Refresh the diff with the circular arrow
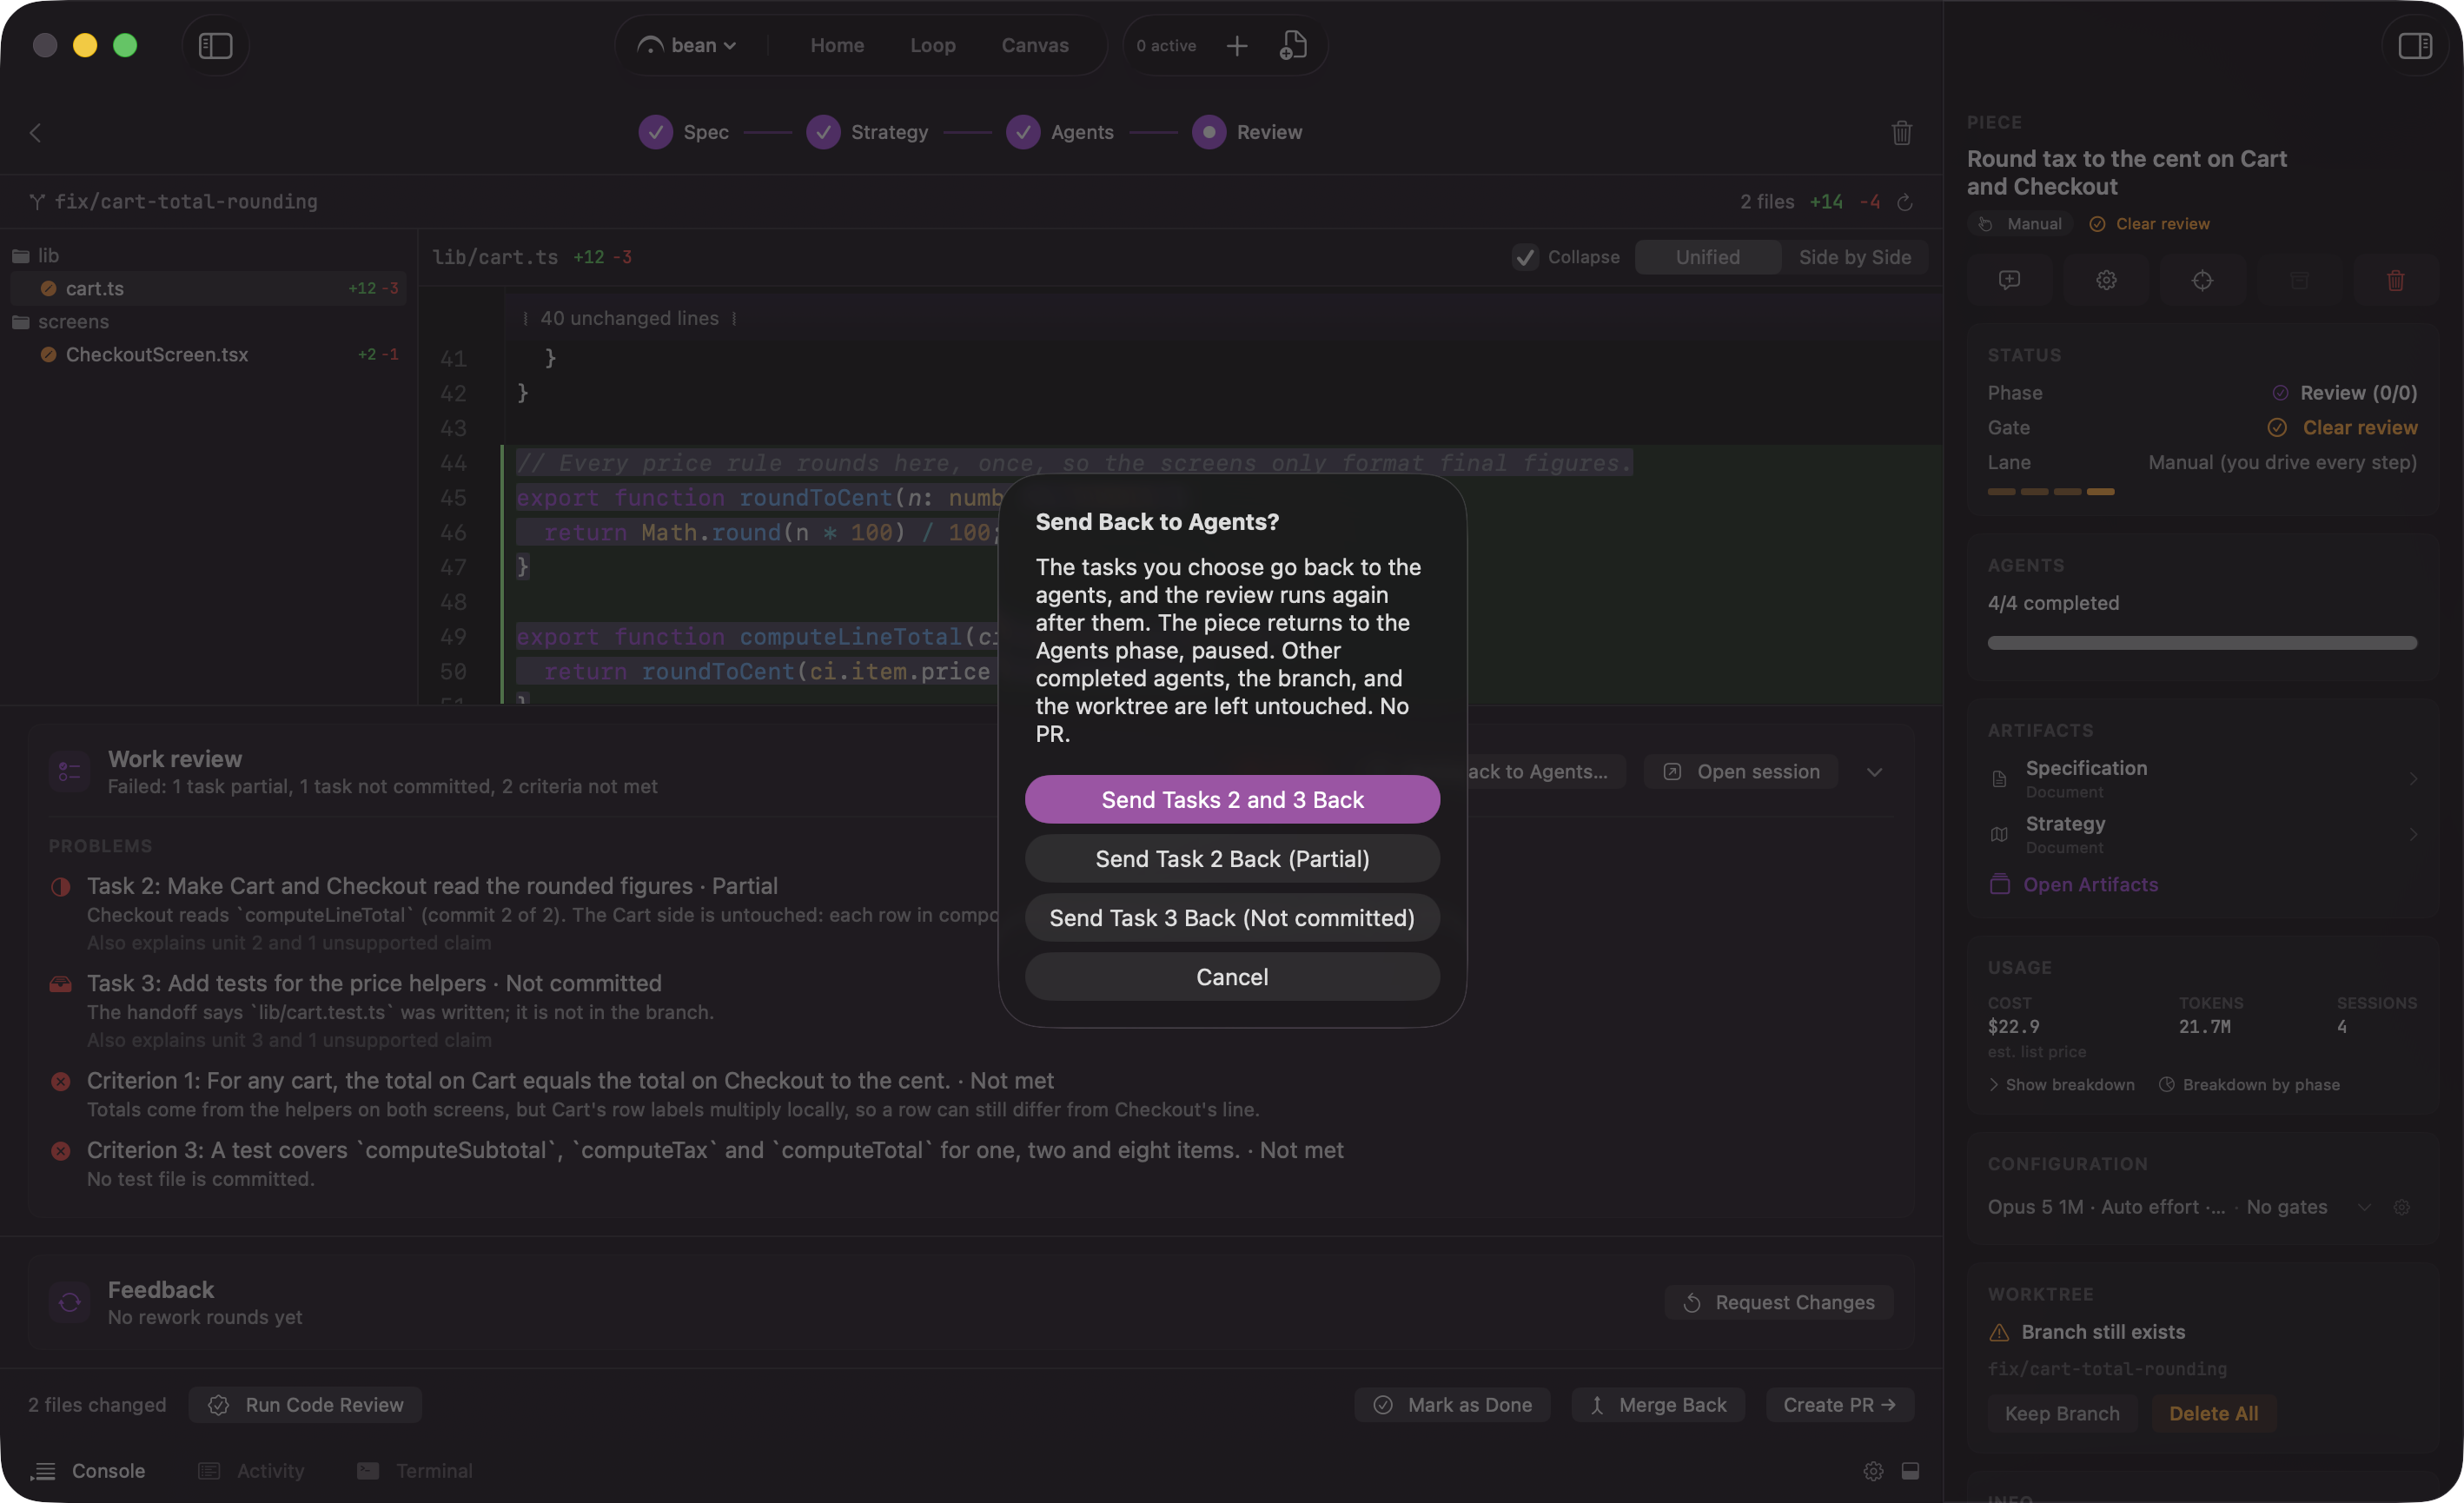This screenshot has width=2464, height=1503. pos(1905,202)
